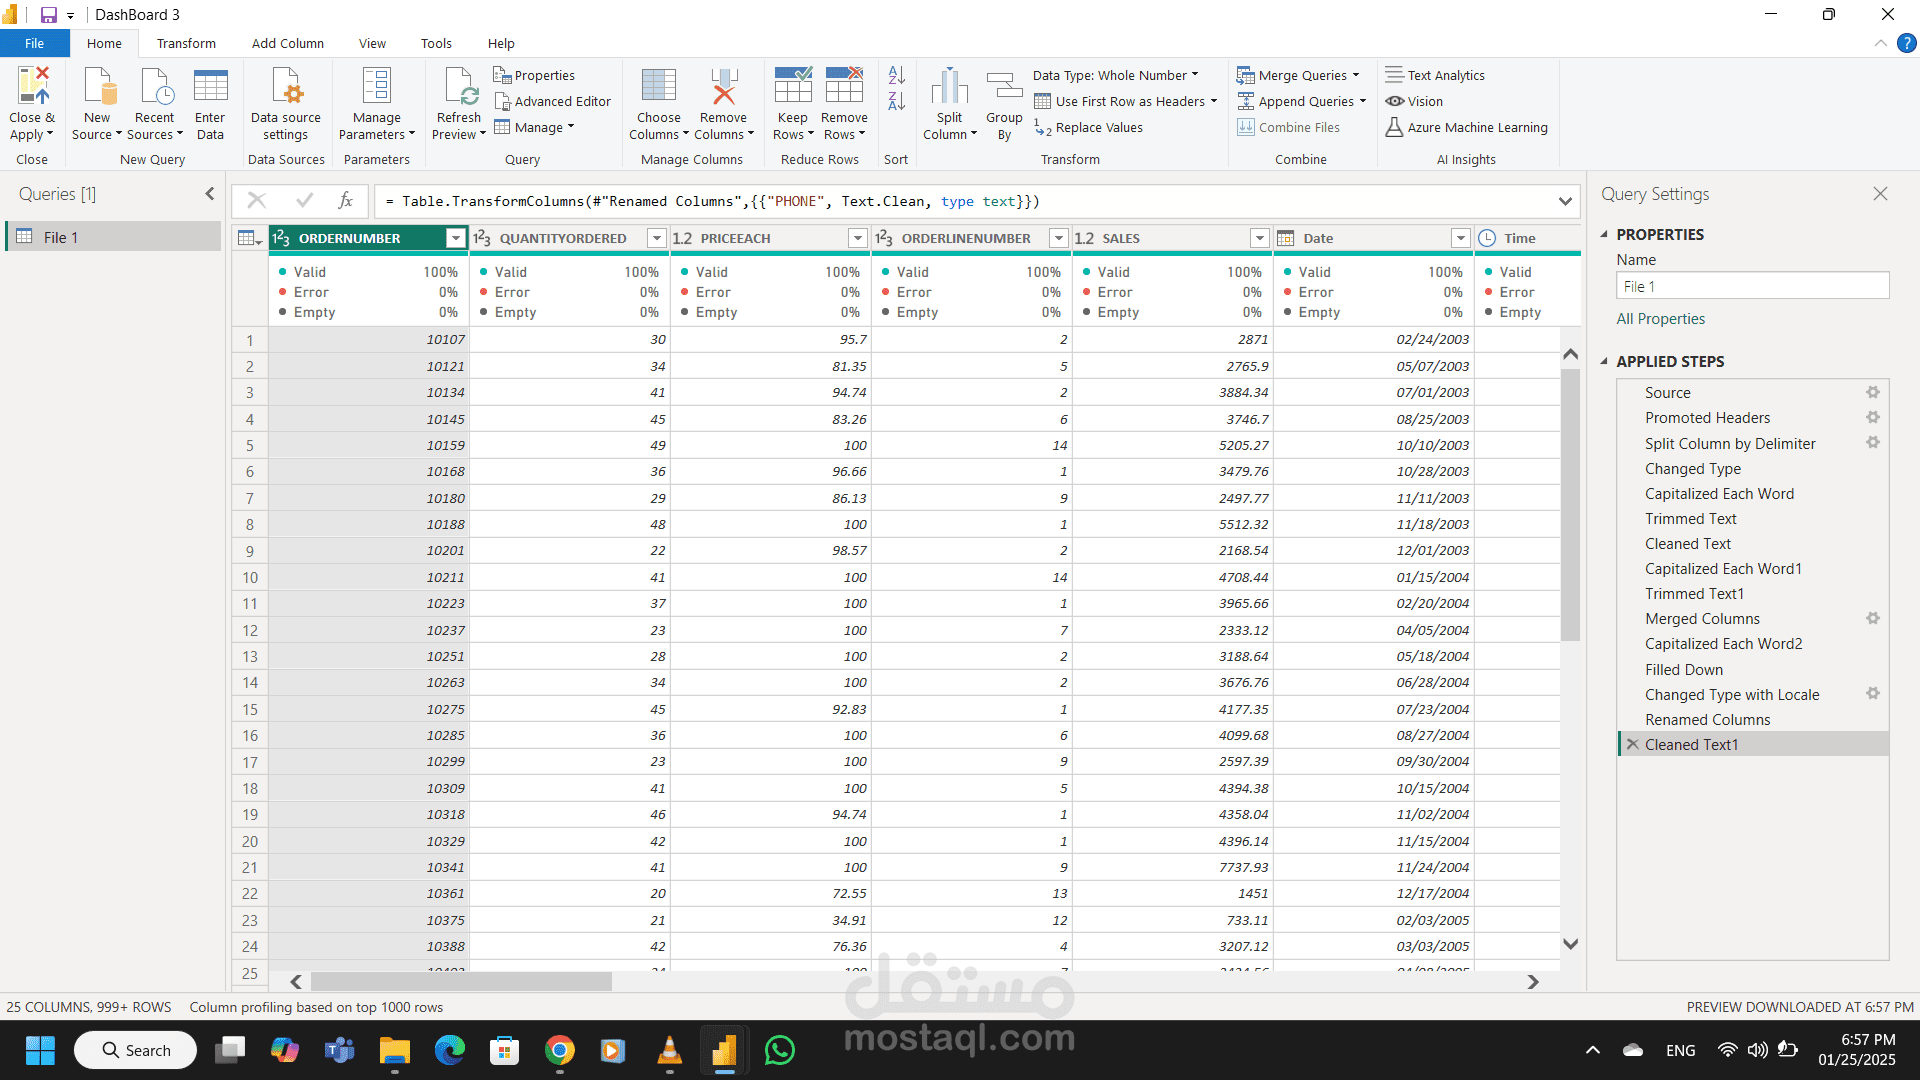Image resolution: width=1920 pixels, height=1080 pixels.
Task: Click the Remove Columns icon
Action: point(723,87)
